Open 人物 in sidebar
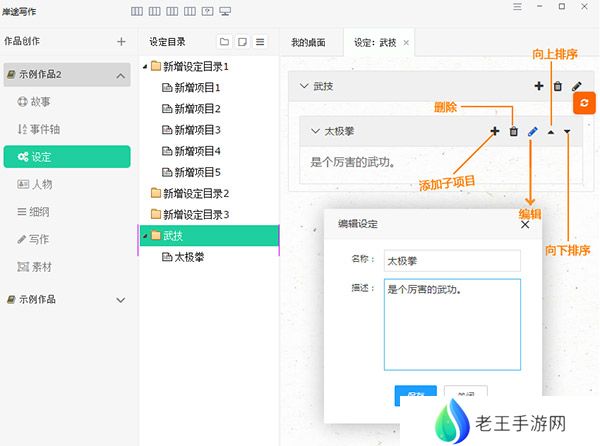 click(x=34, y=184)
